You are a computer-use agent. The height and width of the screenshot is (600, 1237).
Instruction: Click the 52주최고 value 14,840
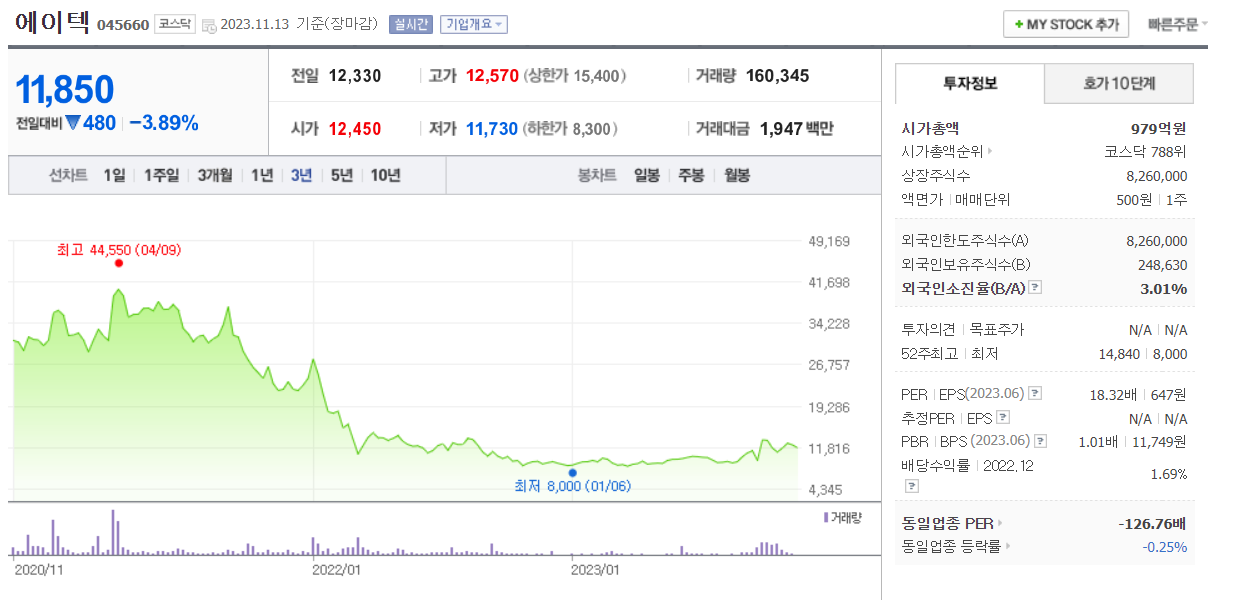tap(1120, 354)
